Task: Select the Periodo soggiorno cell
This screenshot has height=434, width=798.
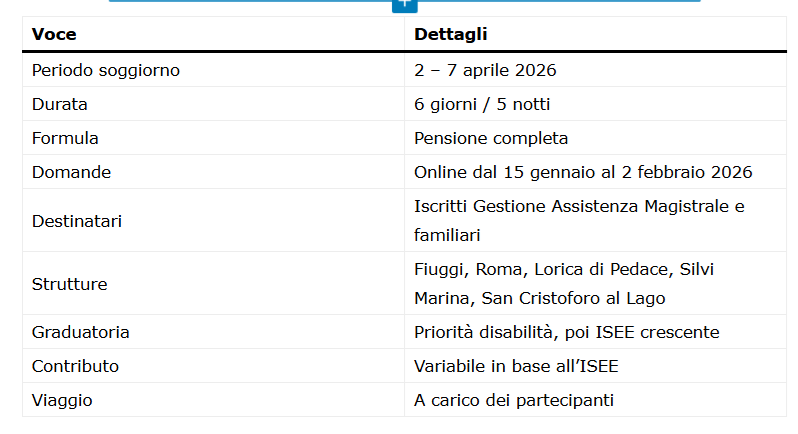Action: [106, 70]
